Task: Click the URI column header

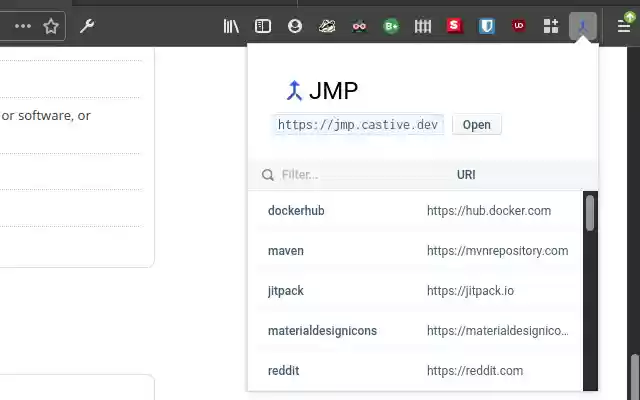Action: tap(466, 175)
